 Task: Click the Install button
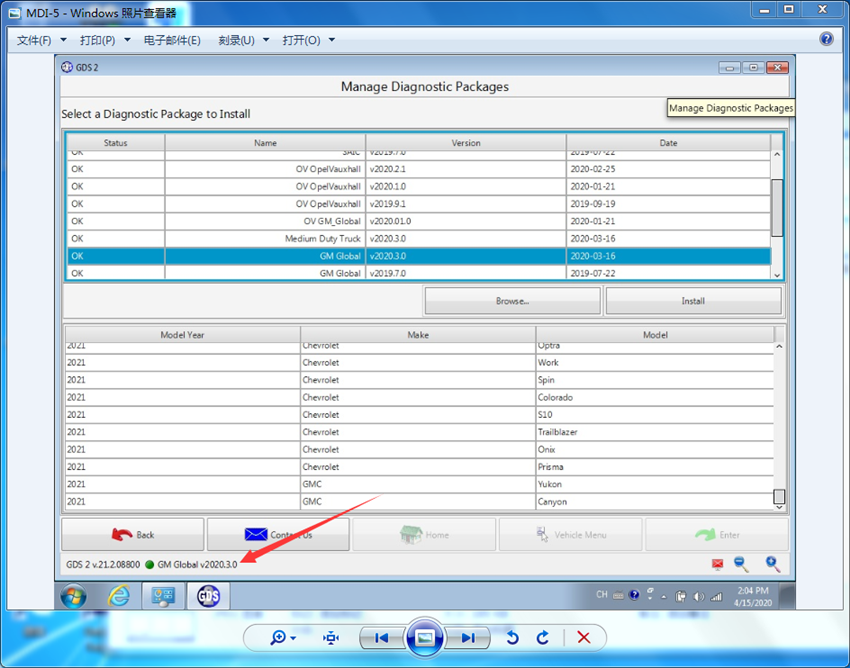coord(693,301)
